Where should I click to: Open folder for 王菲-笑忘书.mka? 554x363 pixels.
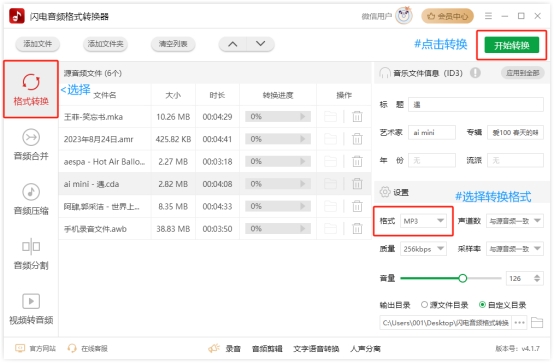[x=330, y=117]
